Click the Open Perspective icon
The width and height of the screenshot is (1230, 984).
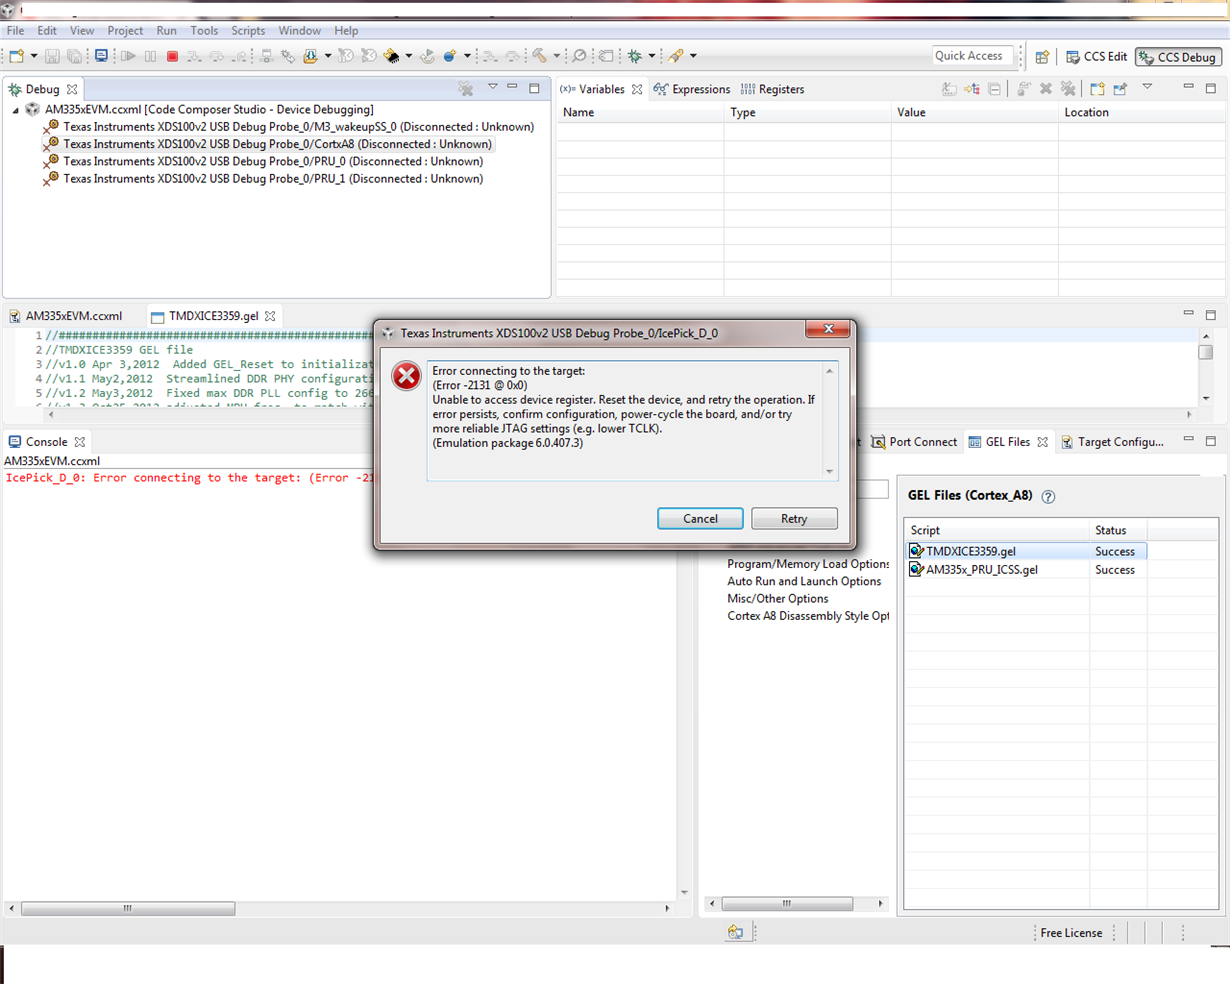click(x=1042, y=57)
